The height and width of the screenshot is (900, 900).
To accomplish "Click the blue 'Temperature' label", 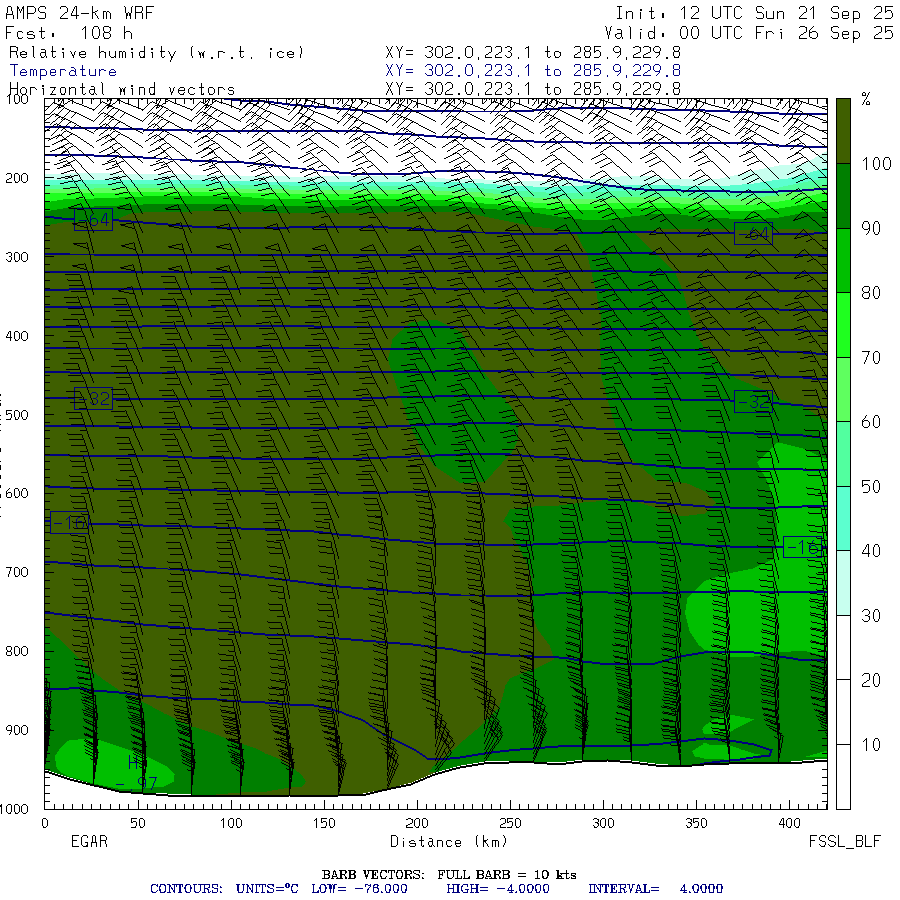I will click(x=63, y=71).
